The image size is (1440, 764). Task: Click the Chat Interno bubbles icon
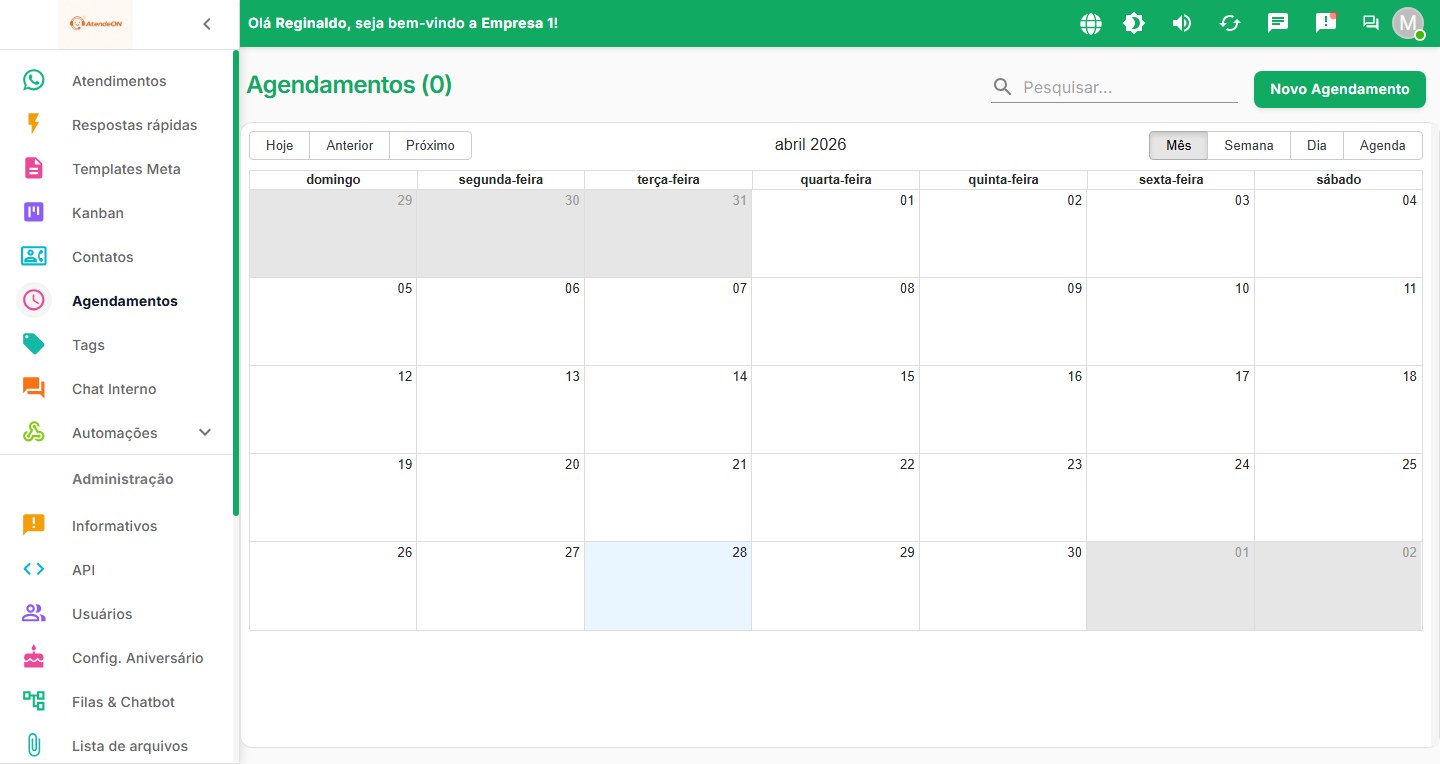point(34,389)
